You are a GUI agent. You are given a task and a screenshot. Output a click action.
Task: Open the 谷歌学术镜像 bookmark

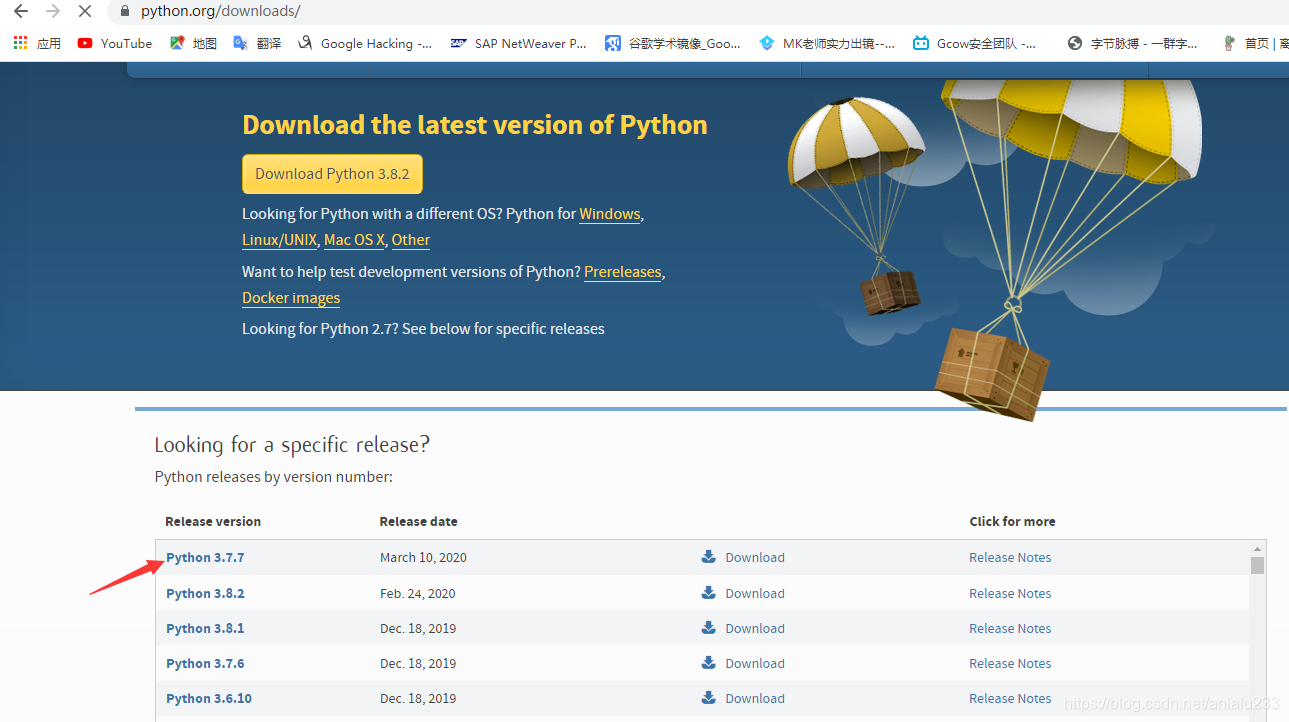coord(673,43)
